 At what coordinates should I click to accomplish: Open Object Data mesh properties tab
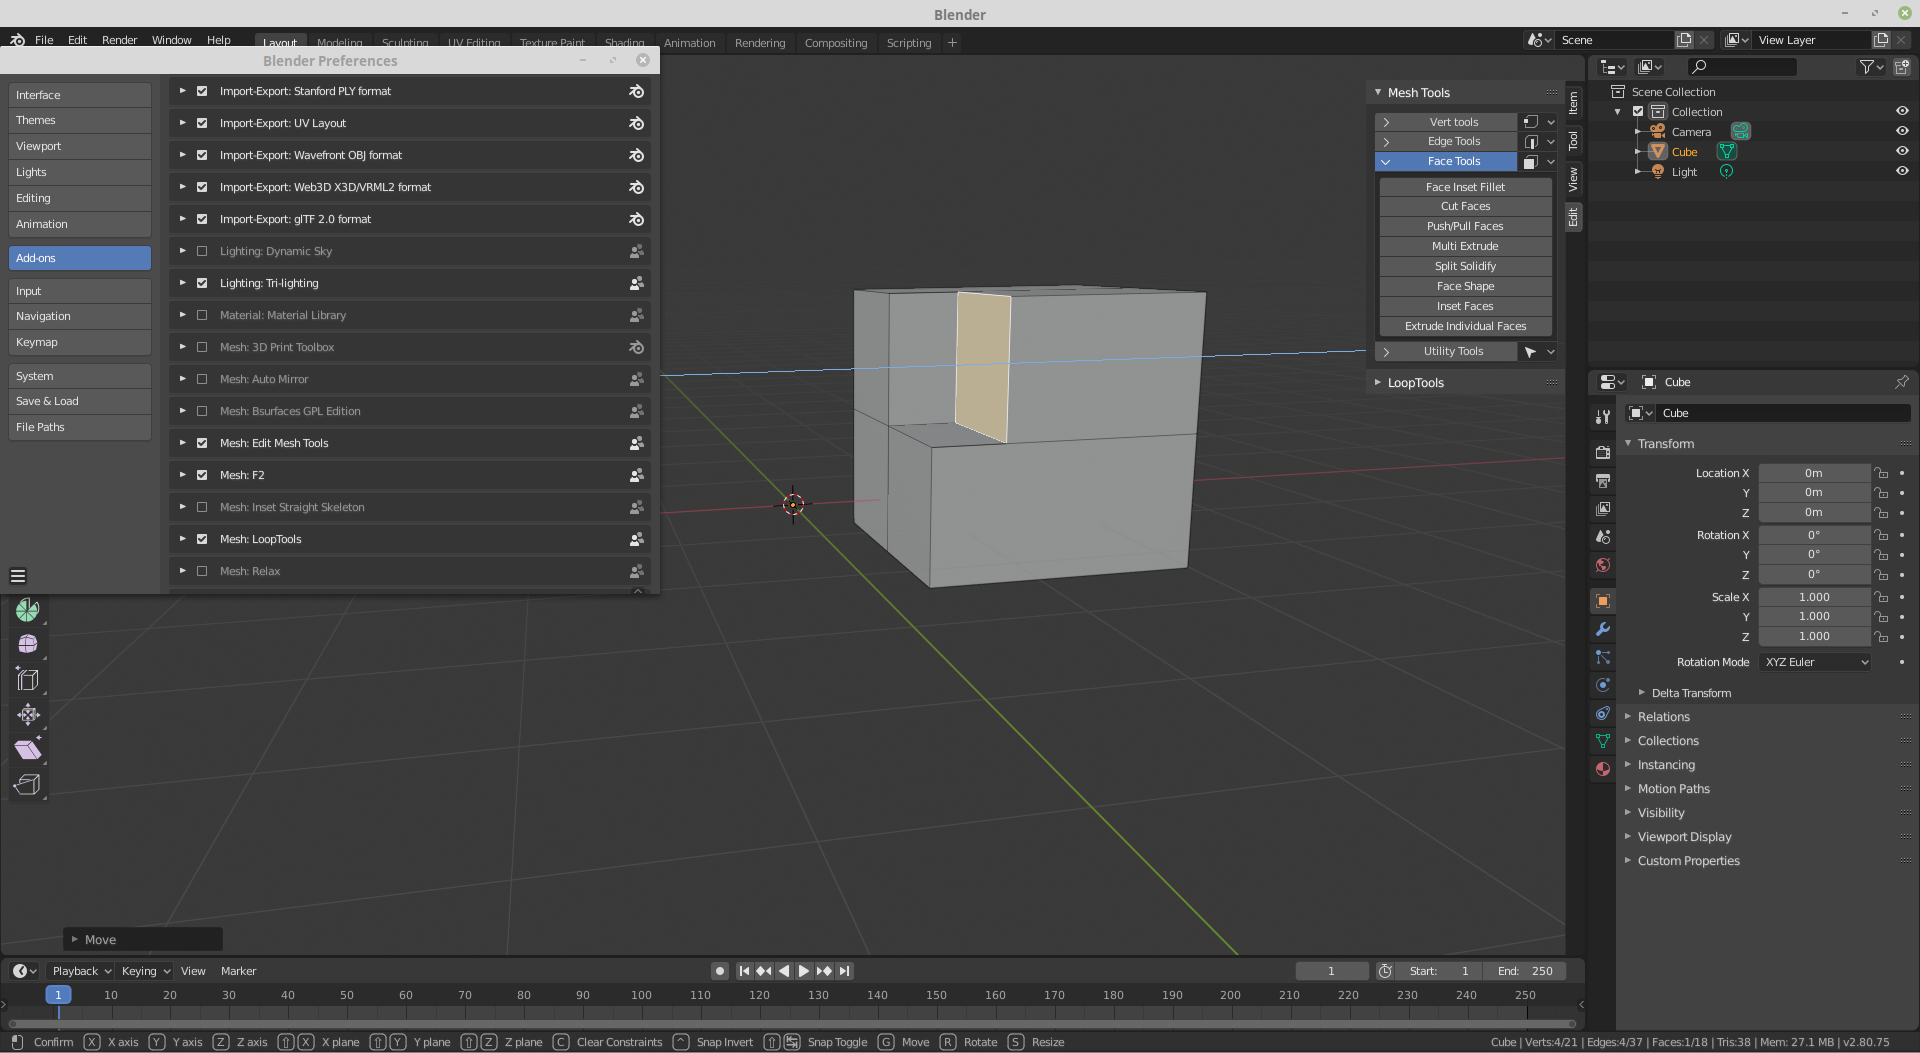point(1603,741)
